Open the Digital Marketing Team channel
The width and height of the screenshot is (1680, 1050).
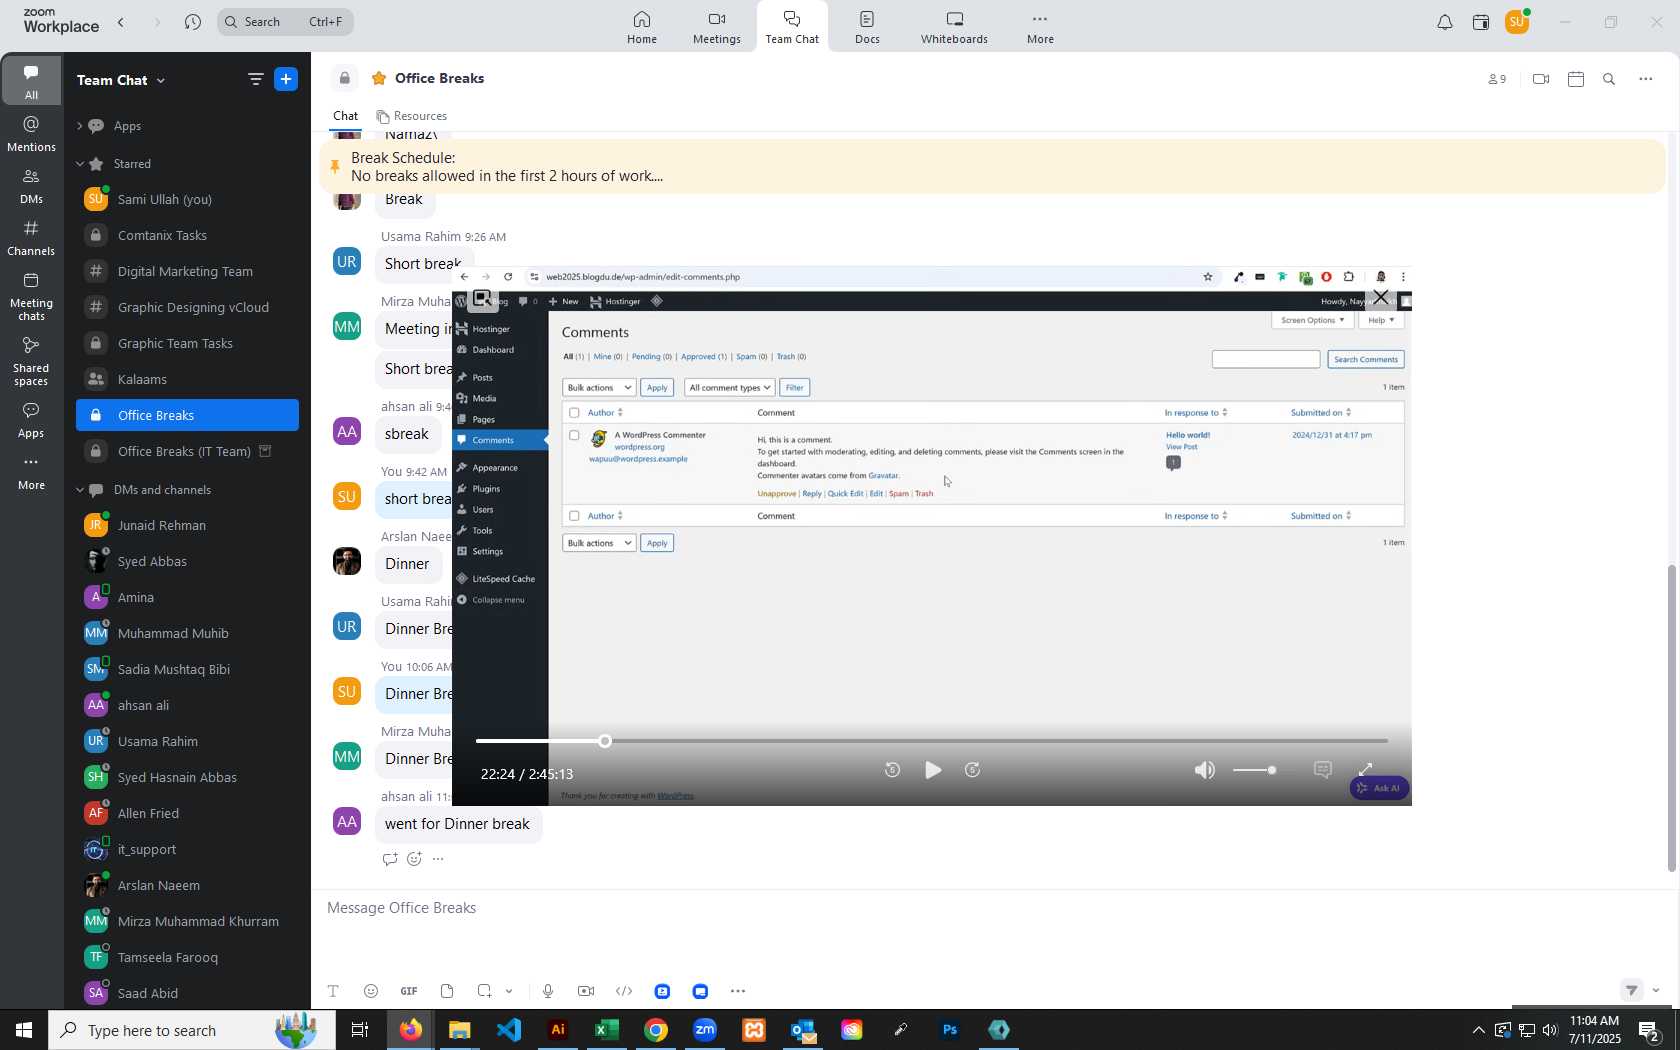pos(187,272)
